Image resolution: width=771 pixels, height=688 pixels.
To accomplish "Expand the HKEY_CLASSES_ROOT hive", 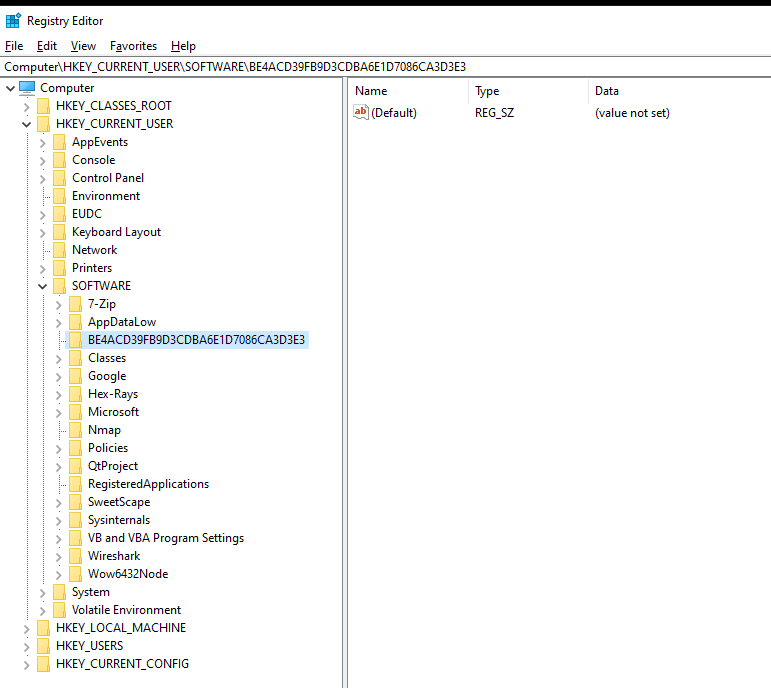I will click(x=26, y=106).
